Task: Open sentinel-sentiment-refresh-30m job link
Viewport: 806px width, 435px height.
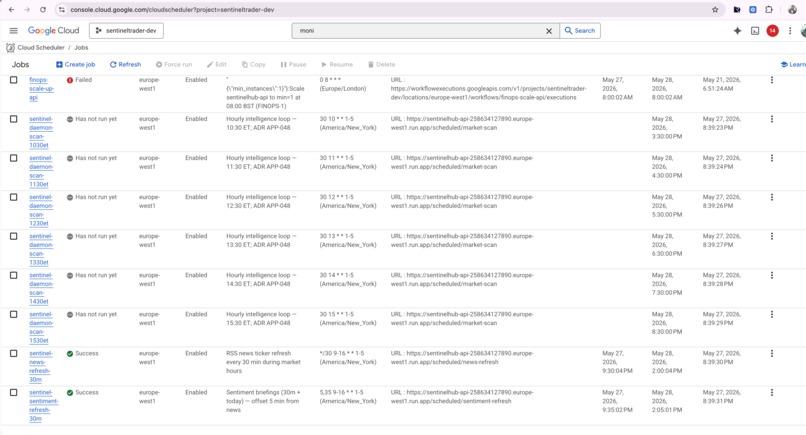Action: pyautogui.click(x=43, y=406)
